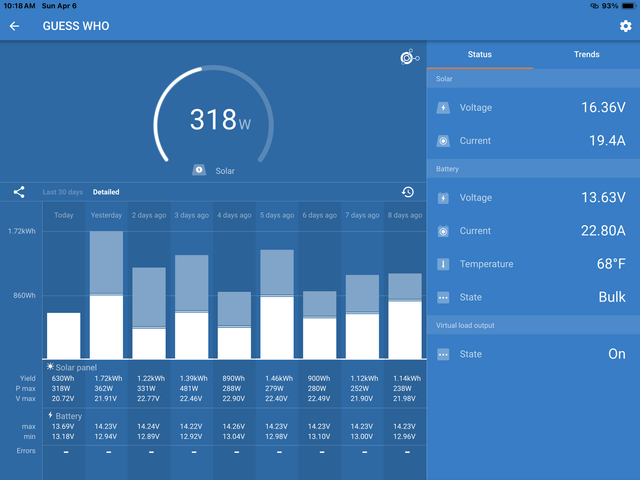Tap the 481W P max value
The image size is (640, 480).
[x=189, y=389]
